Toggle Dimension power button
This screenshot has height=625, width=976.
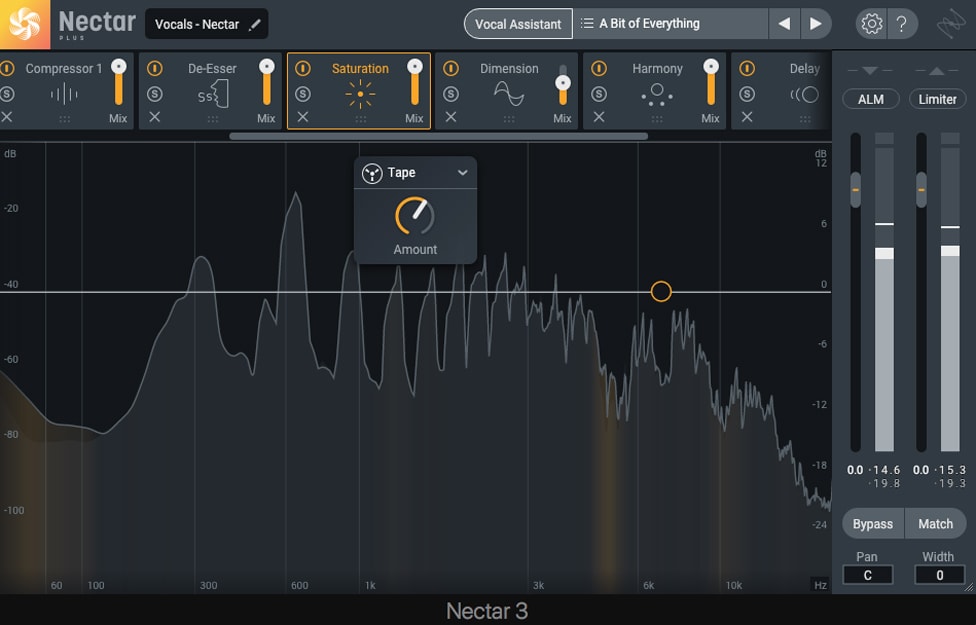451,68
